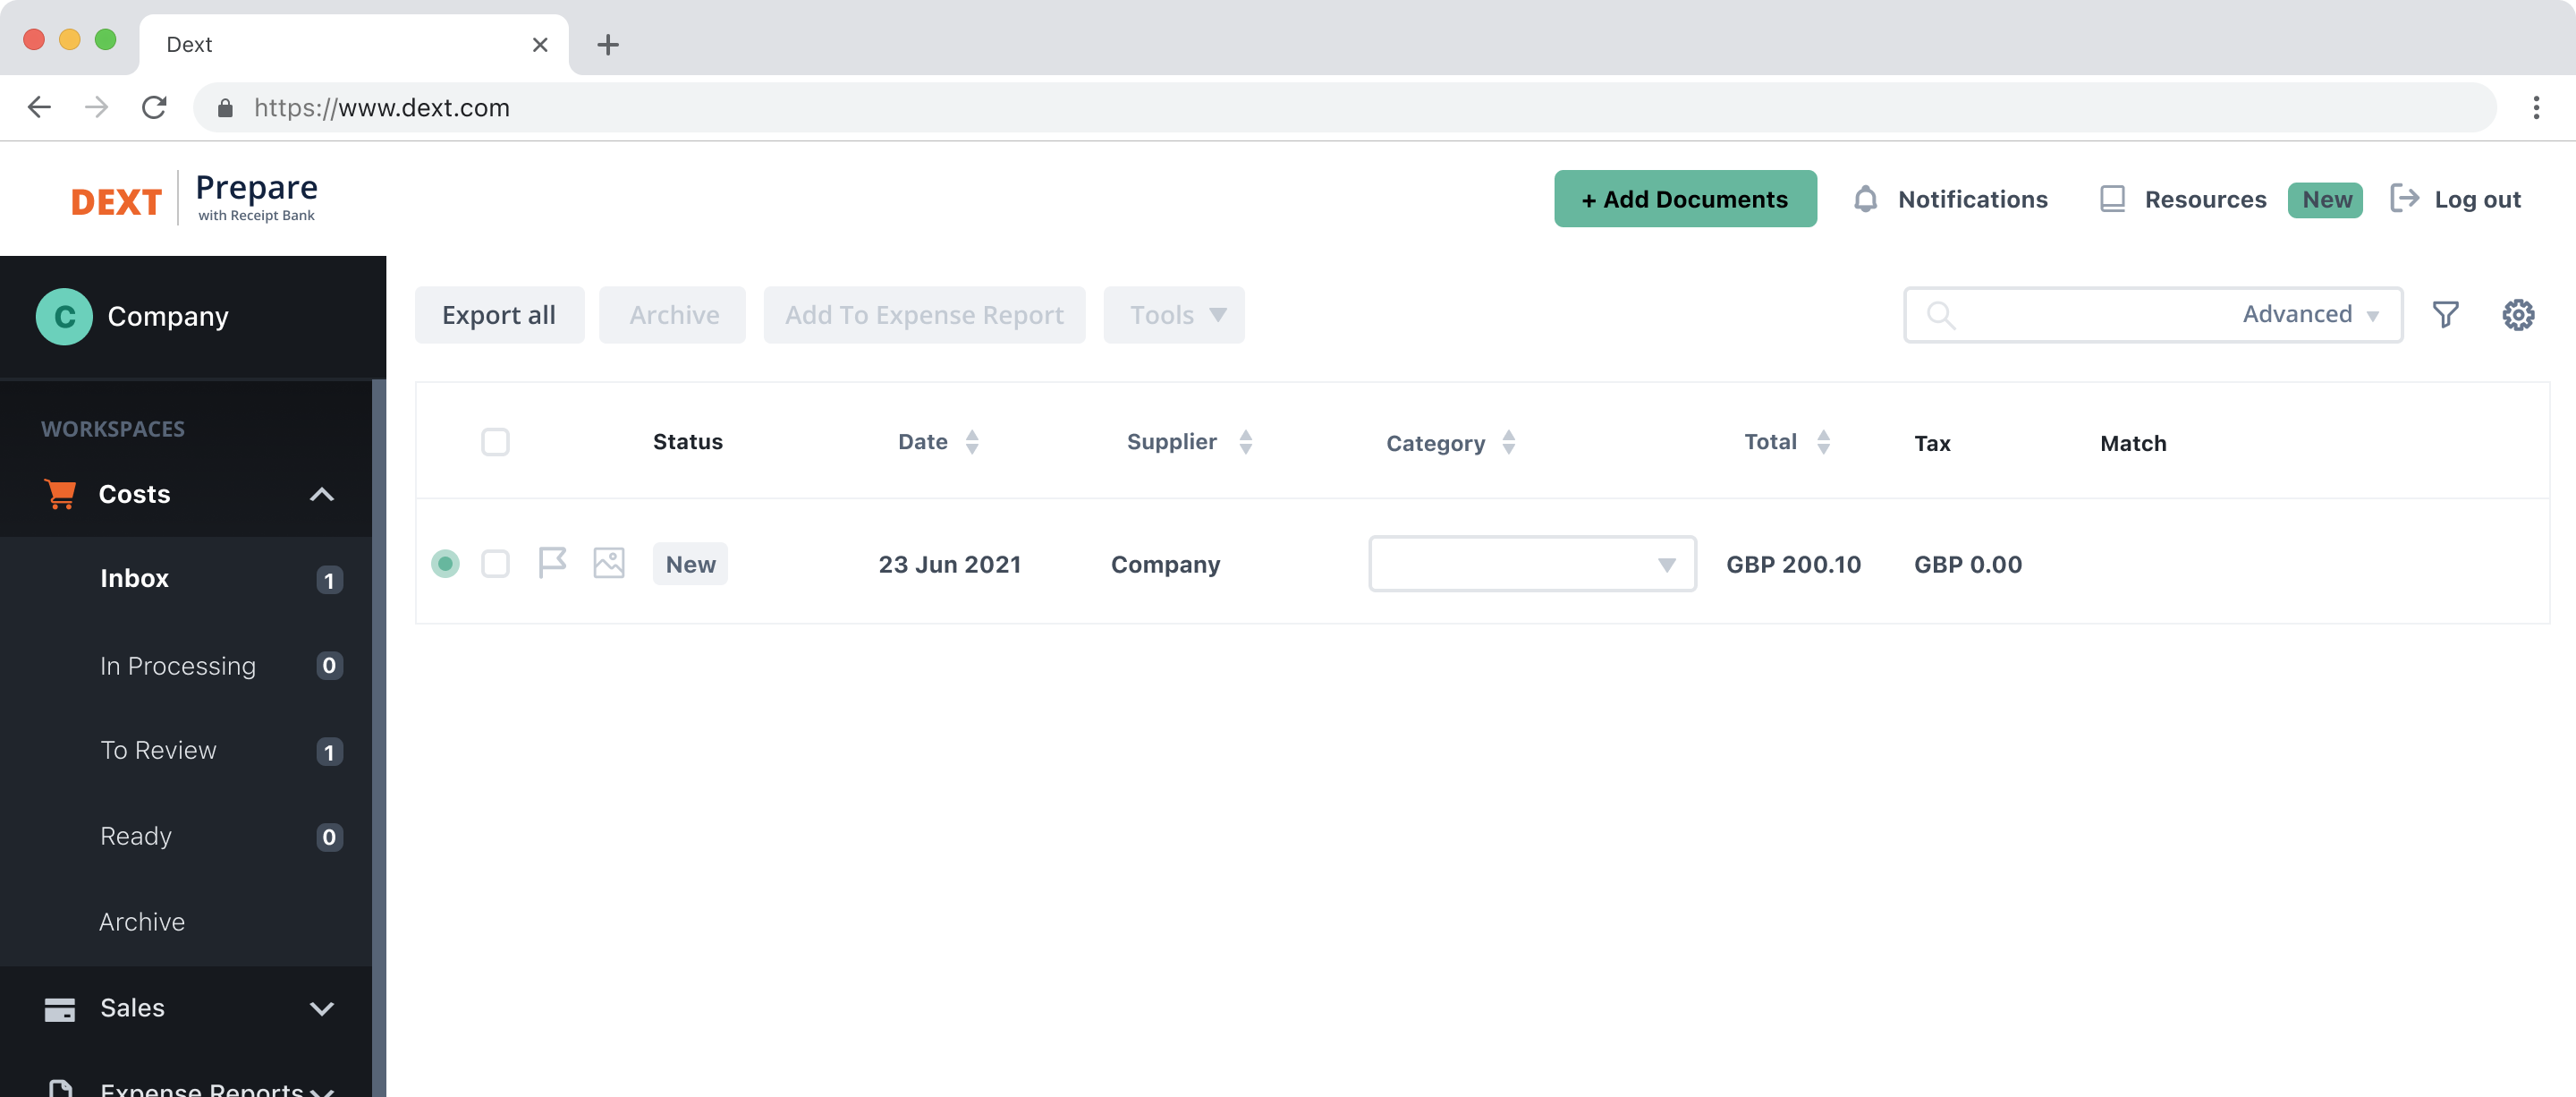Go to the In Processing list

178,666
